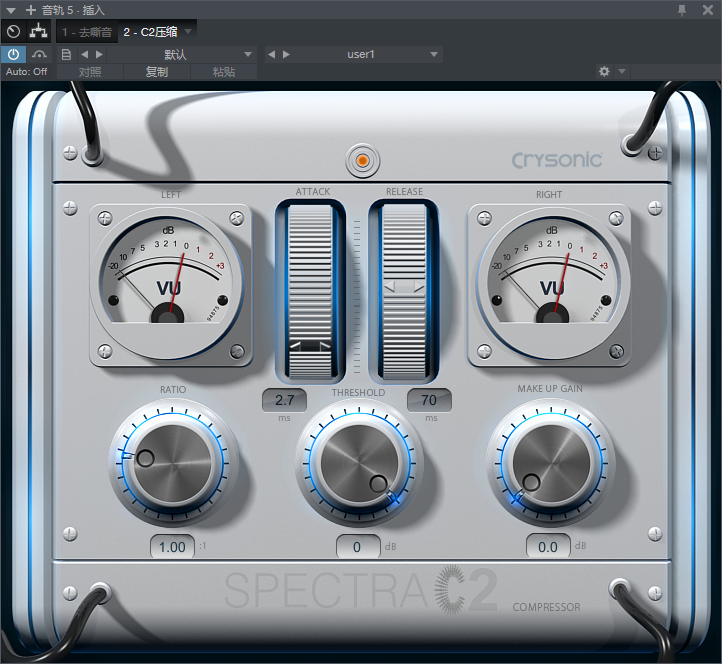Click the 对照 compare button
This screenshot has height=664, width=722.
coord(90,72)
